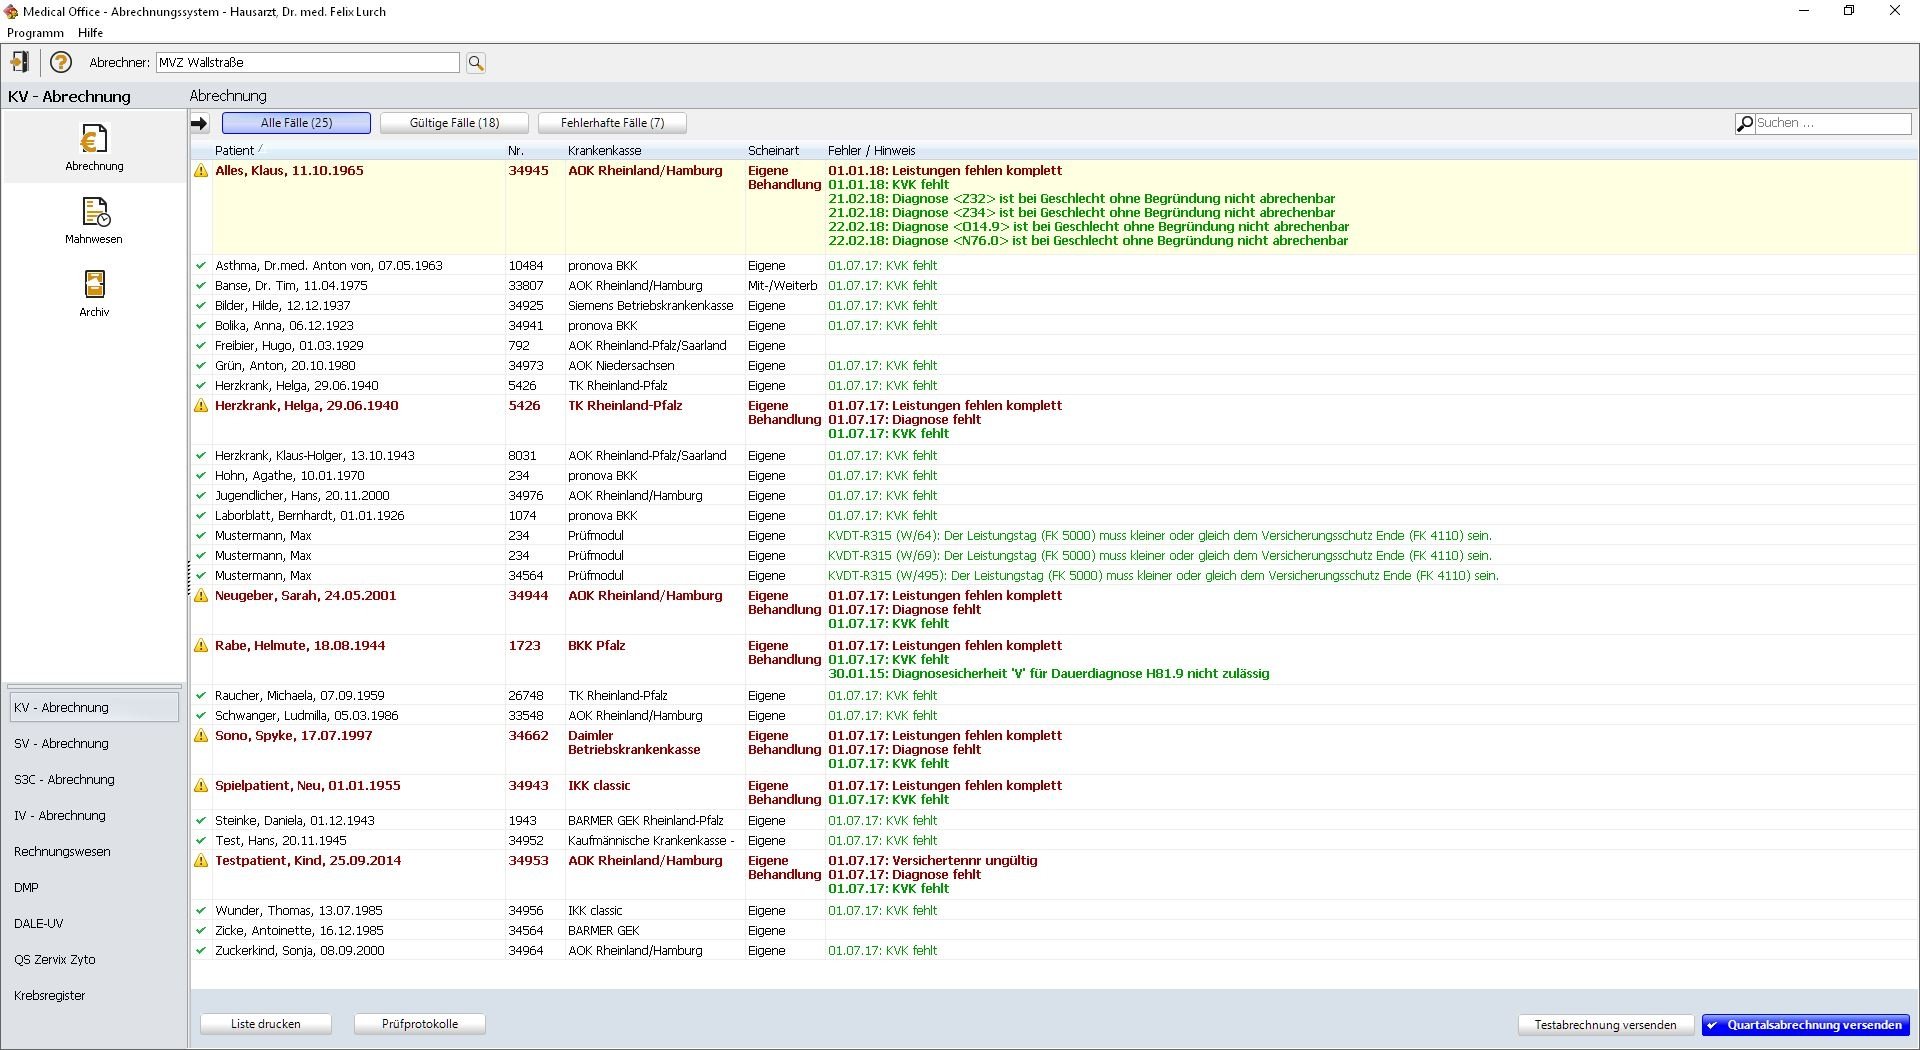Image resolution: width=1920 pixels, height=1050 pixels.
Task: Click the Liste drucken button
Action: [264, 1023]
